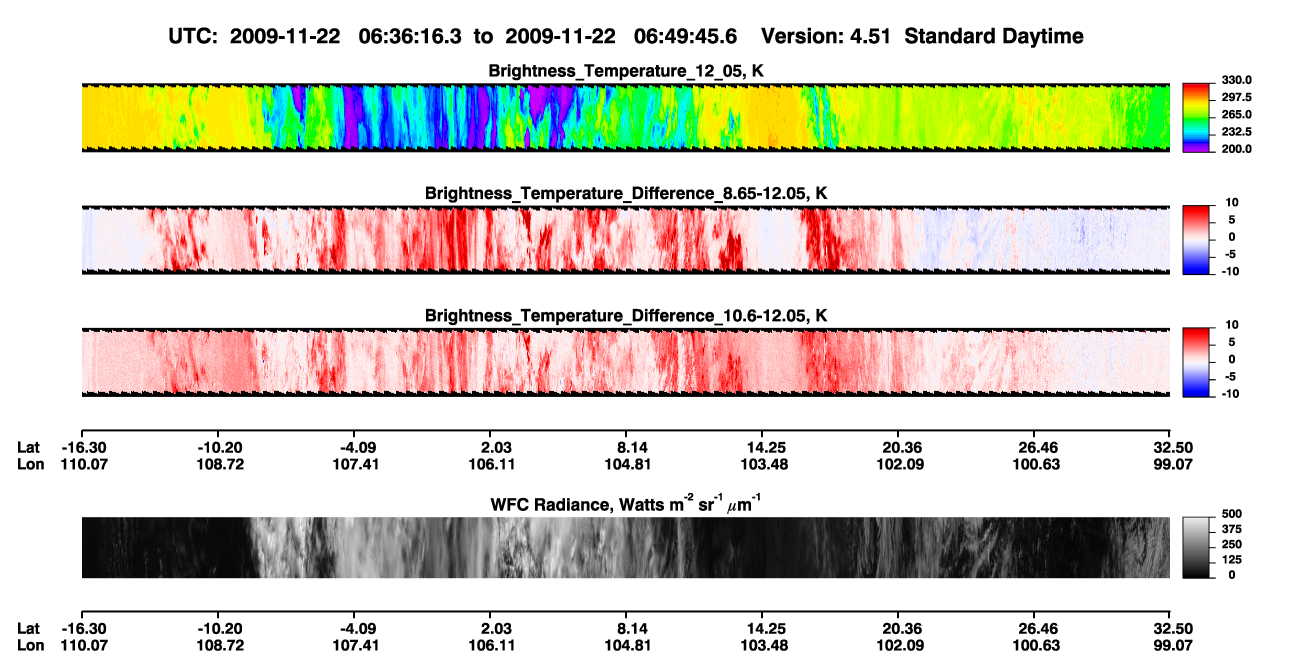Screen dimensions: 1300x667
Task: Click the red-blue colorbar beside the 10.6-12.05 panel
Action: click(1196, 362)
